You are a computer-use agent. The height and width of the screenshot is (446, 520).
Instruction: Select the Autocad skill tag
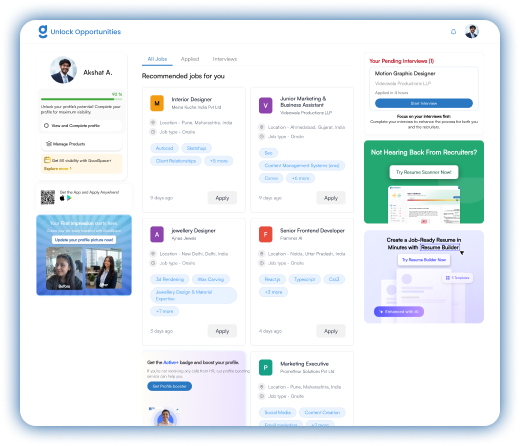pyautogui.click(x=164, y=148)
